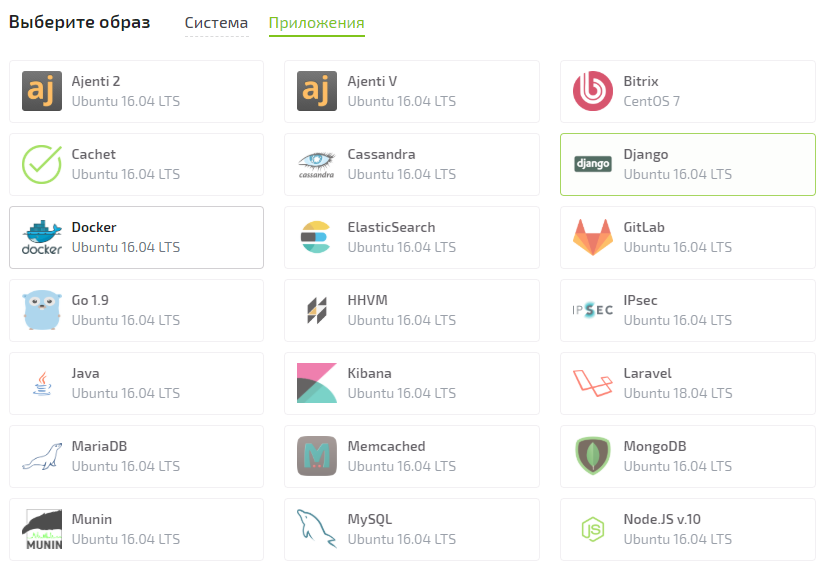The height and width of the screenshot is (566, 826).
Task: Select the MariaDB image title
Action: [x=99, y=446]
